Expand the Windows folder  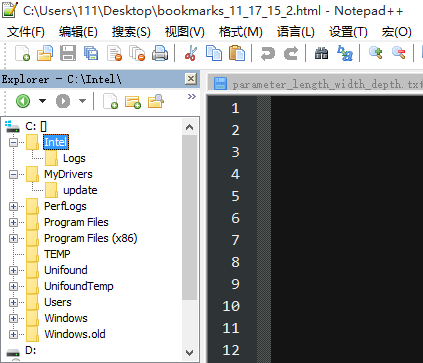(x=13, y=318)
